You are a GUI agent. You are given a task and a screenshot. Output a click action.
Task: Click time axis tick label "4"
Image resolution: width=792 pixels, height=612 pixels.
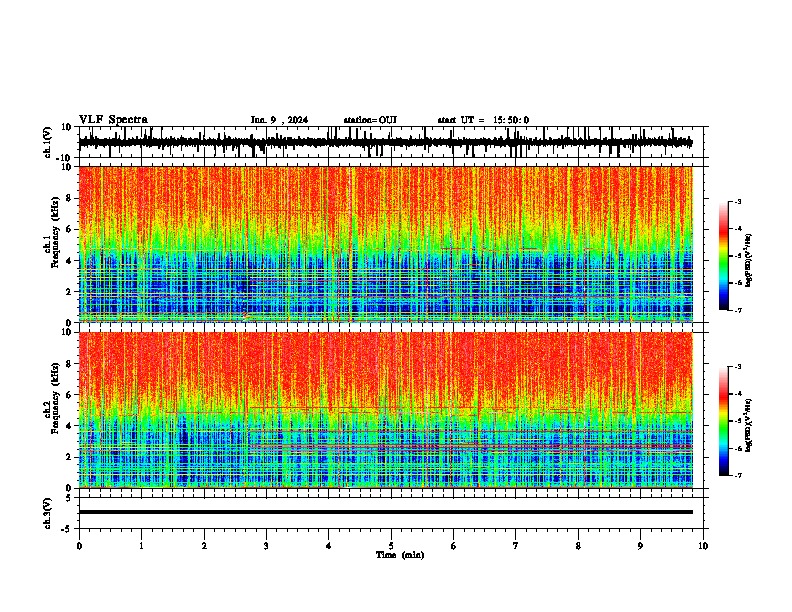point(329,546)
